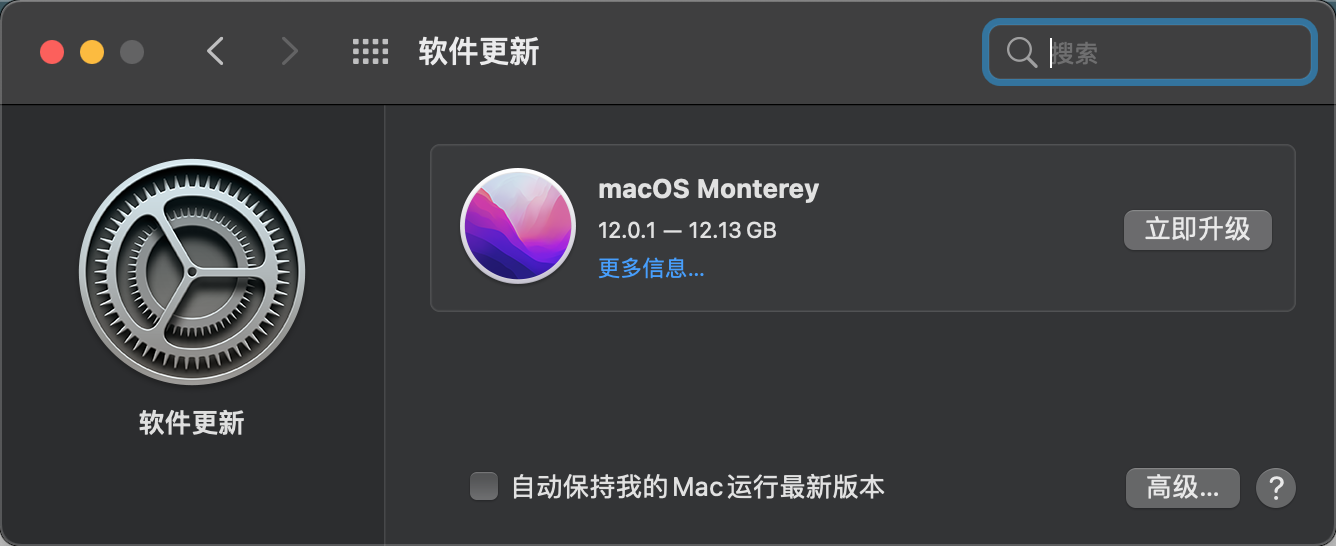Click the large gear Software Update icon

click(192, 272)
